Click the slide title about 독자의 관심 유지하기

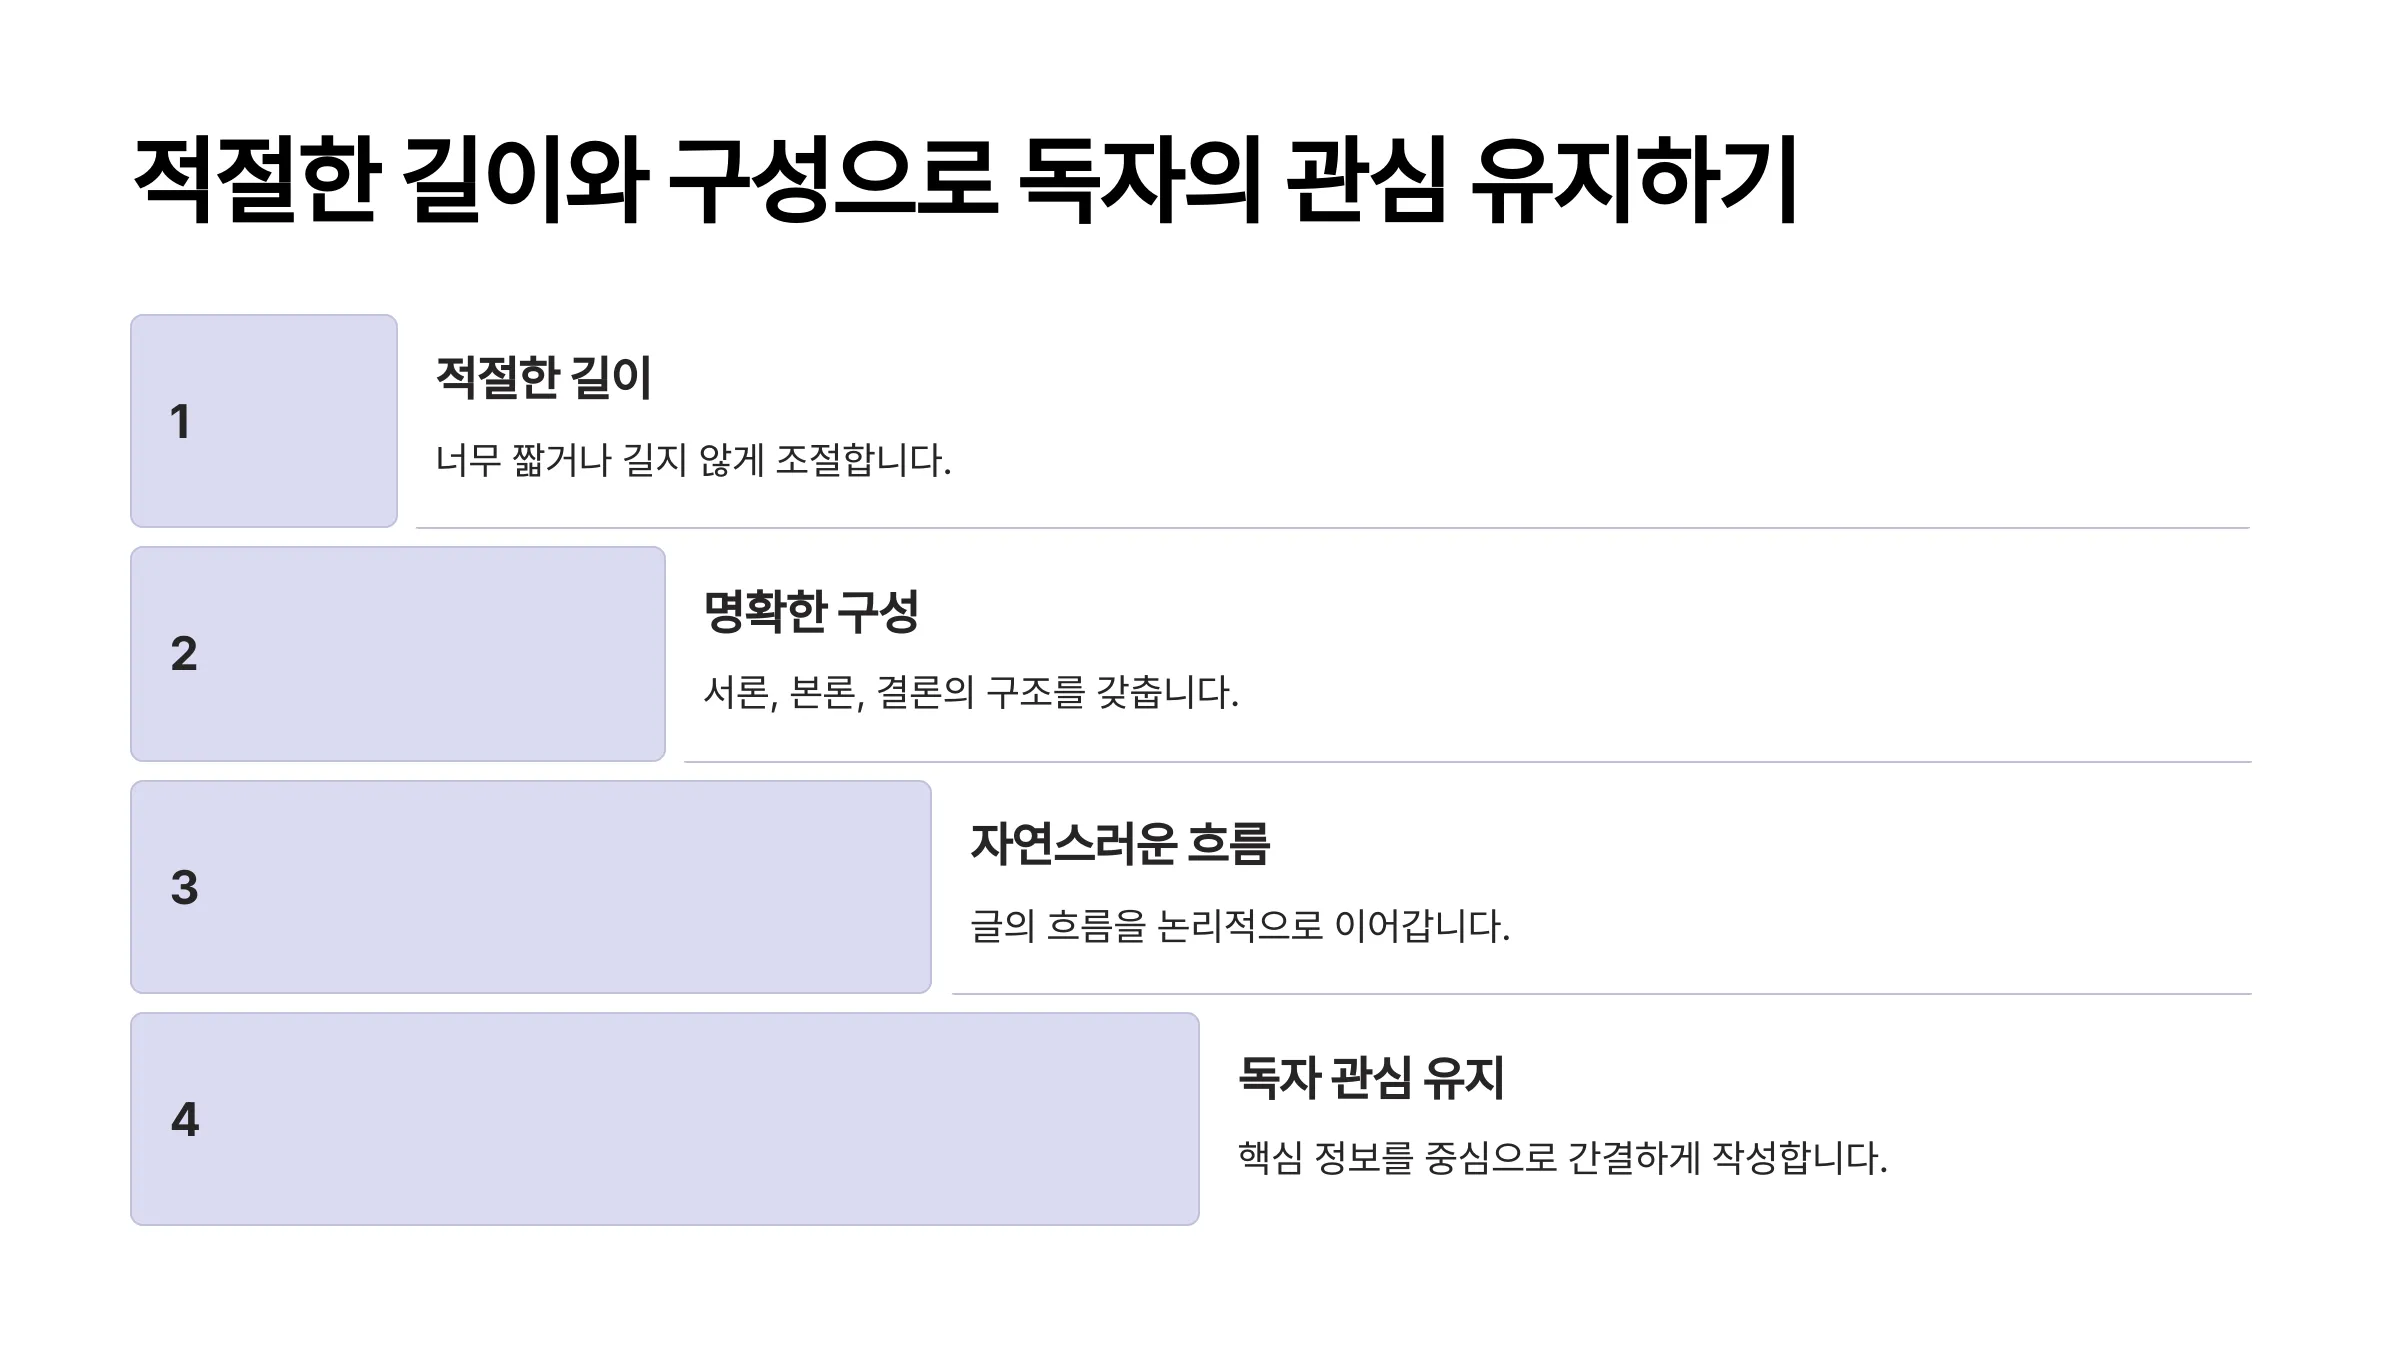(966, 180)
